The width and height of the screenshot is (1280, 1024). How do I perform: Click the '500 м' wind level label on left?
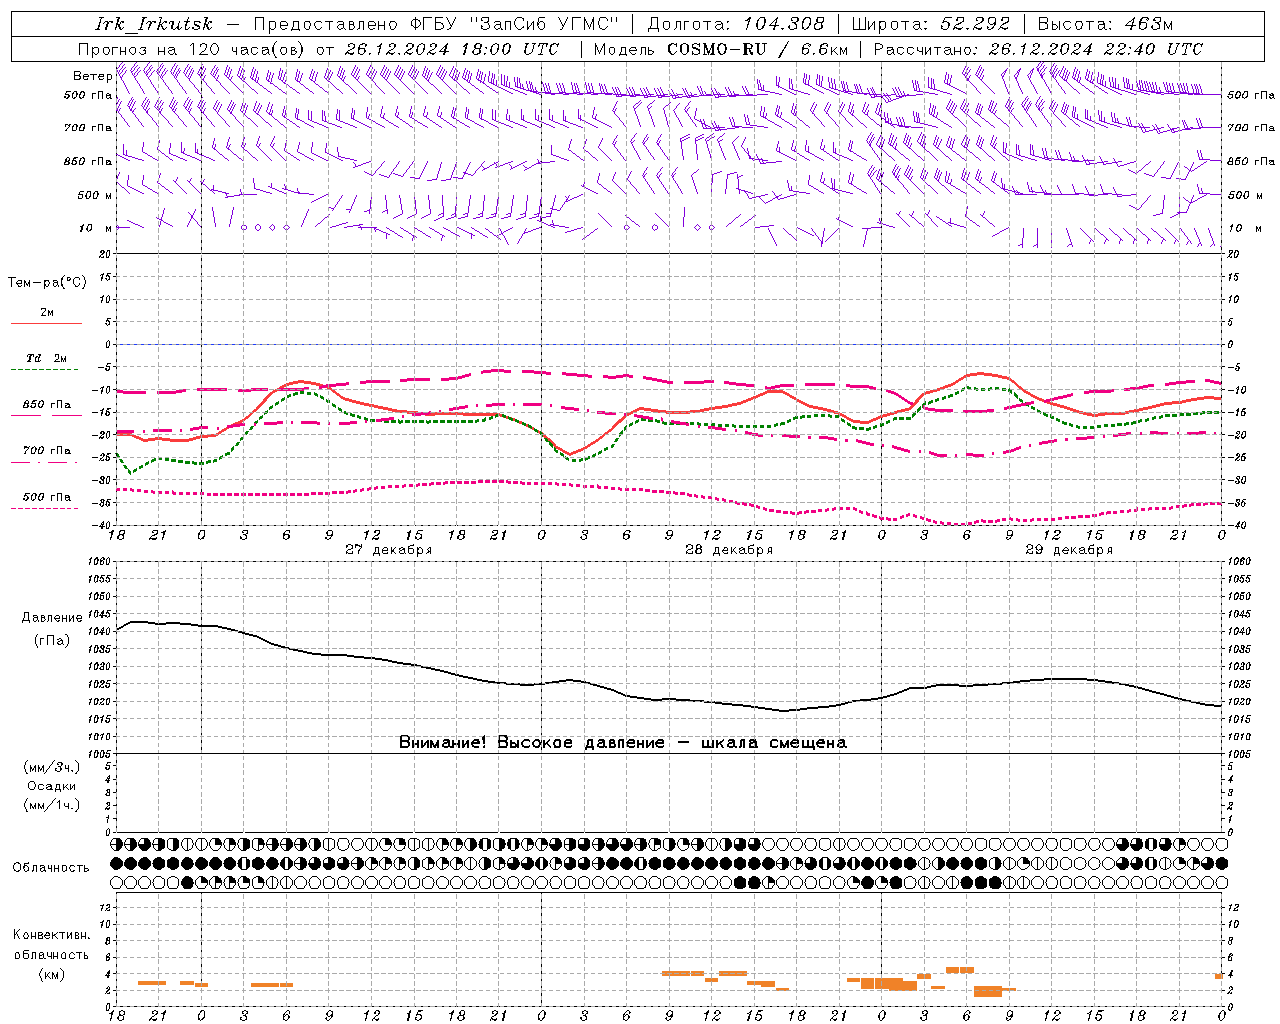[95, 195]
